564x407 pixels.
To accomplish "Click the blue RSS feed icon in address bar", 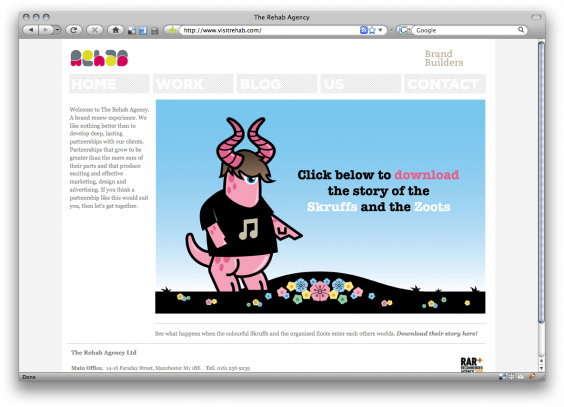I will pyautogui.click(x=363, y=31).
